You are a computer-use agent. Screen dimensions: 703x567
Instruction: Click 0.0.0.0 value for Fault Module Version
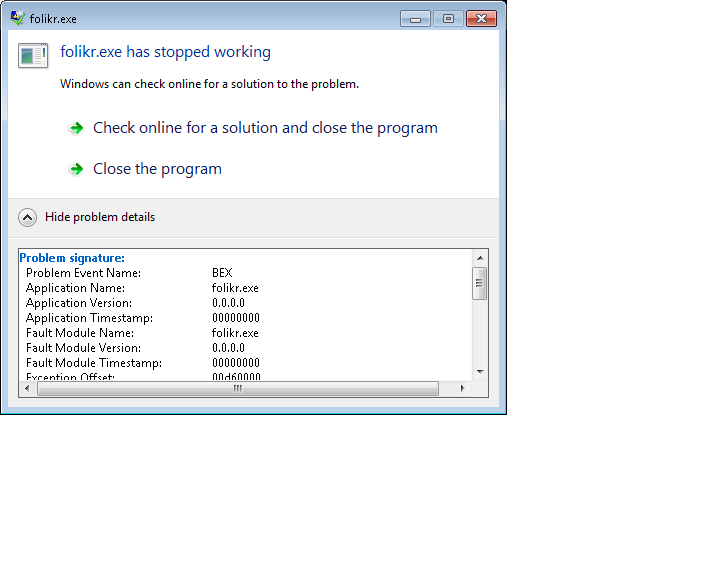(229, 348)
